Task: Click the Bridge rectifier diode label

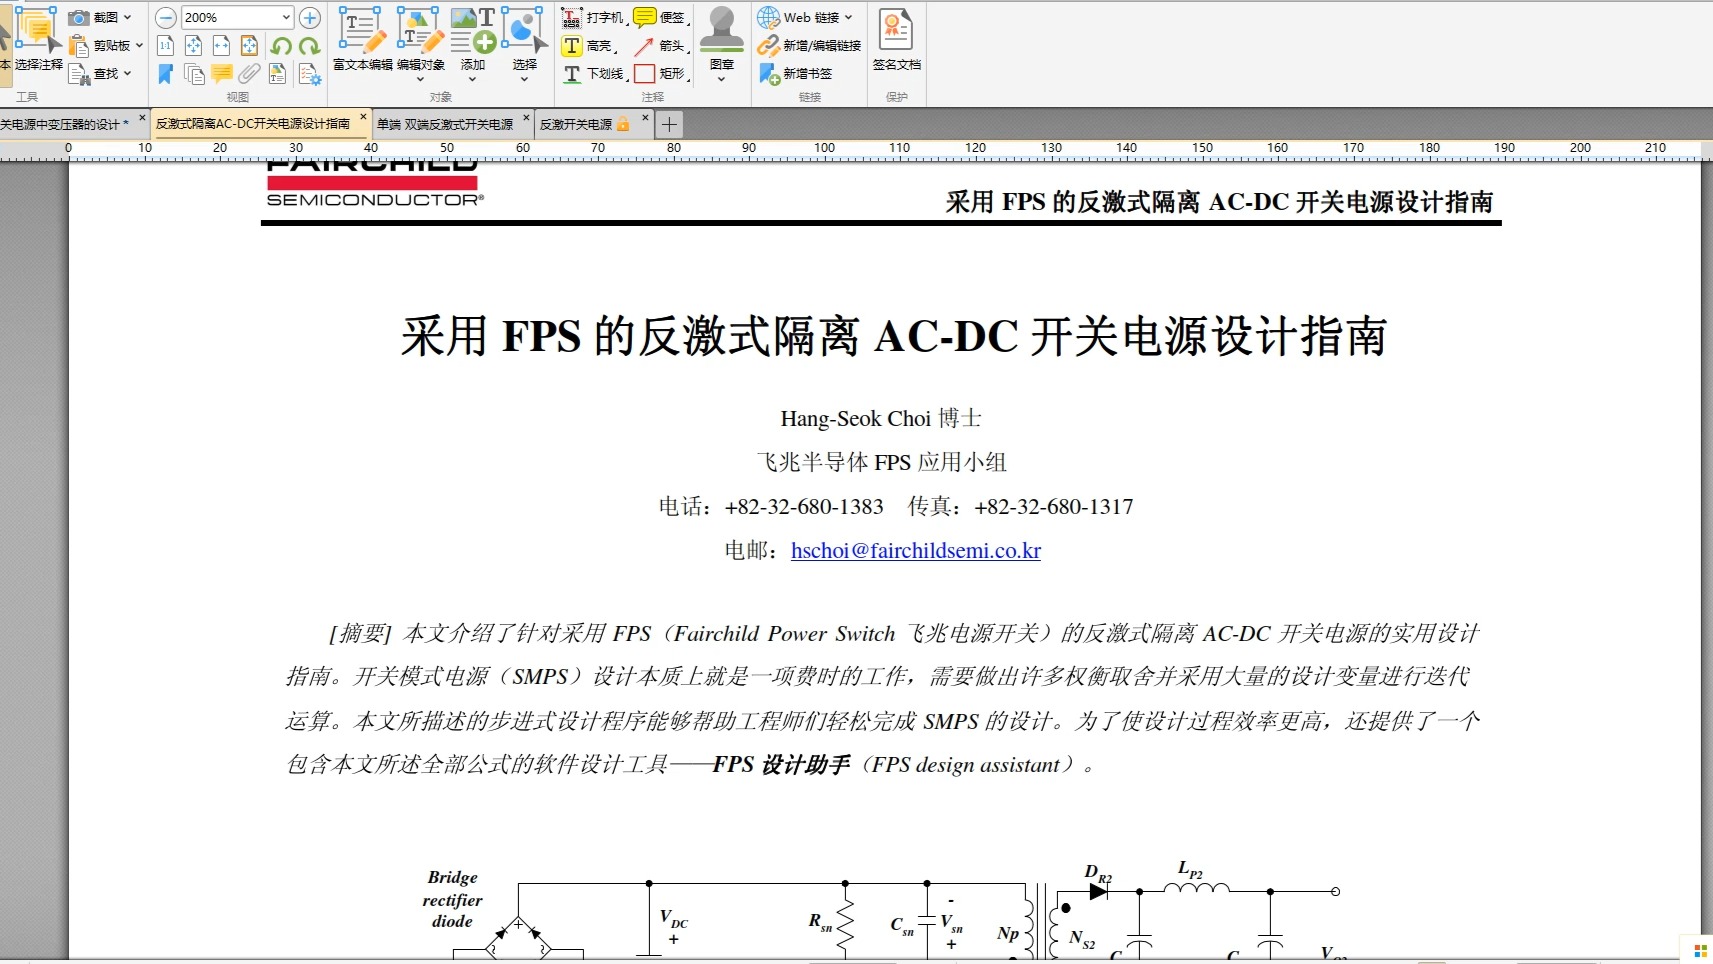Action: coord(452,899)
